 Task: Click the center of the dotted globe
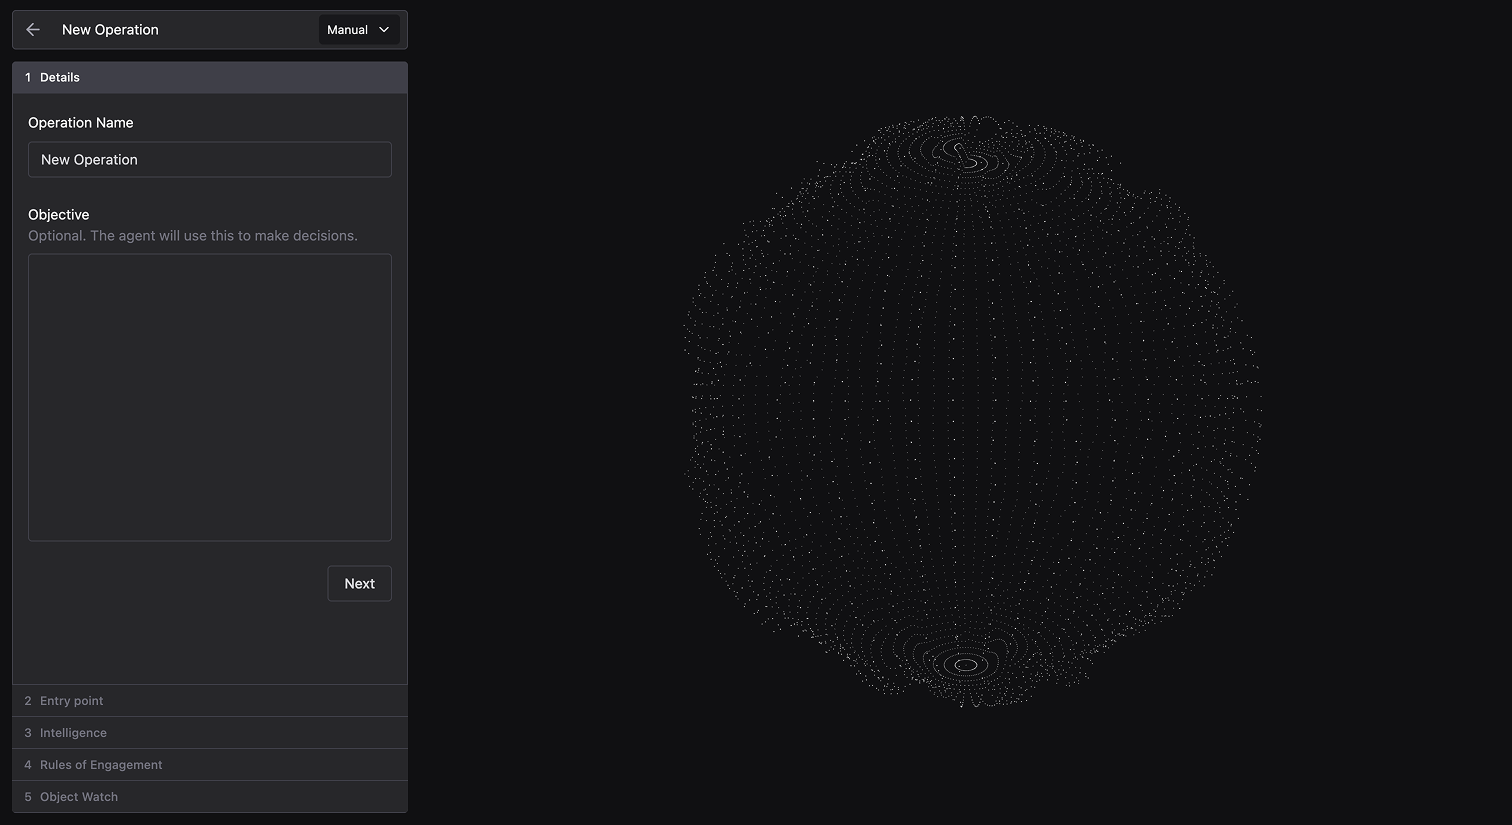[x=971, y=411]
